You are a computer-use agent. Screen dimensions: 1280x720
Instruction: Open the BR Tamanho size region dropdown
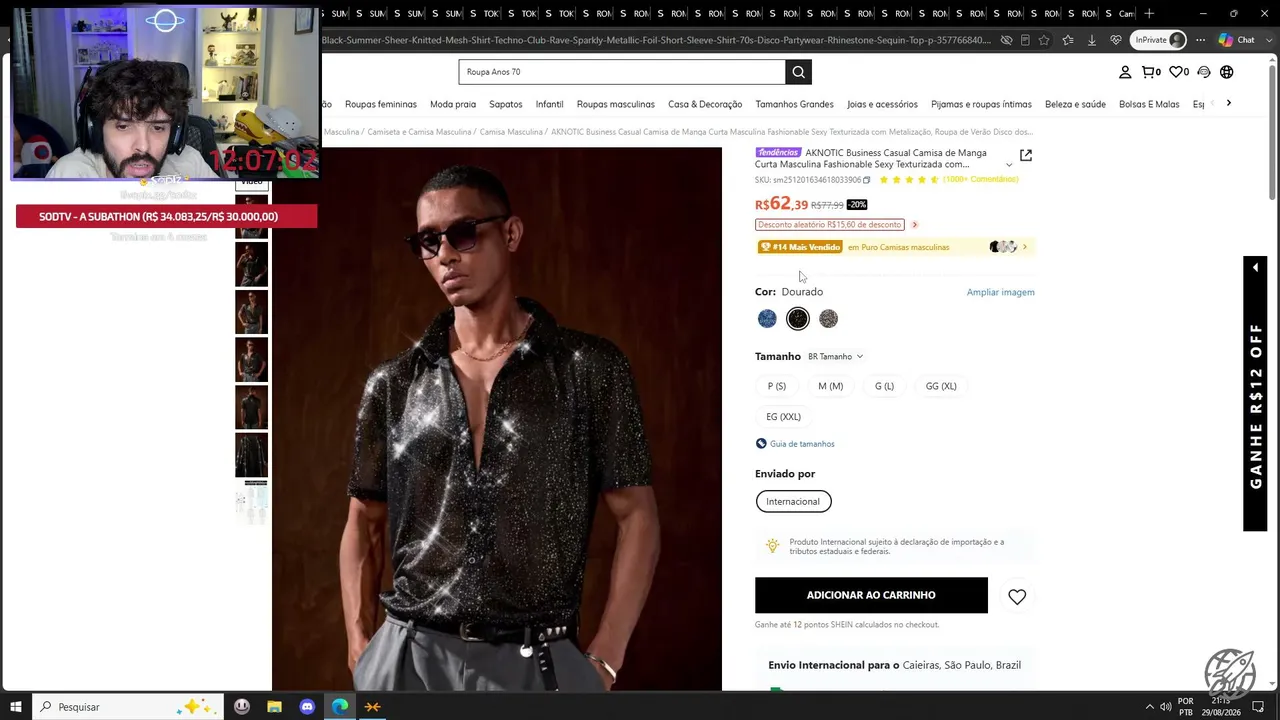(x=835, y=357)
